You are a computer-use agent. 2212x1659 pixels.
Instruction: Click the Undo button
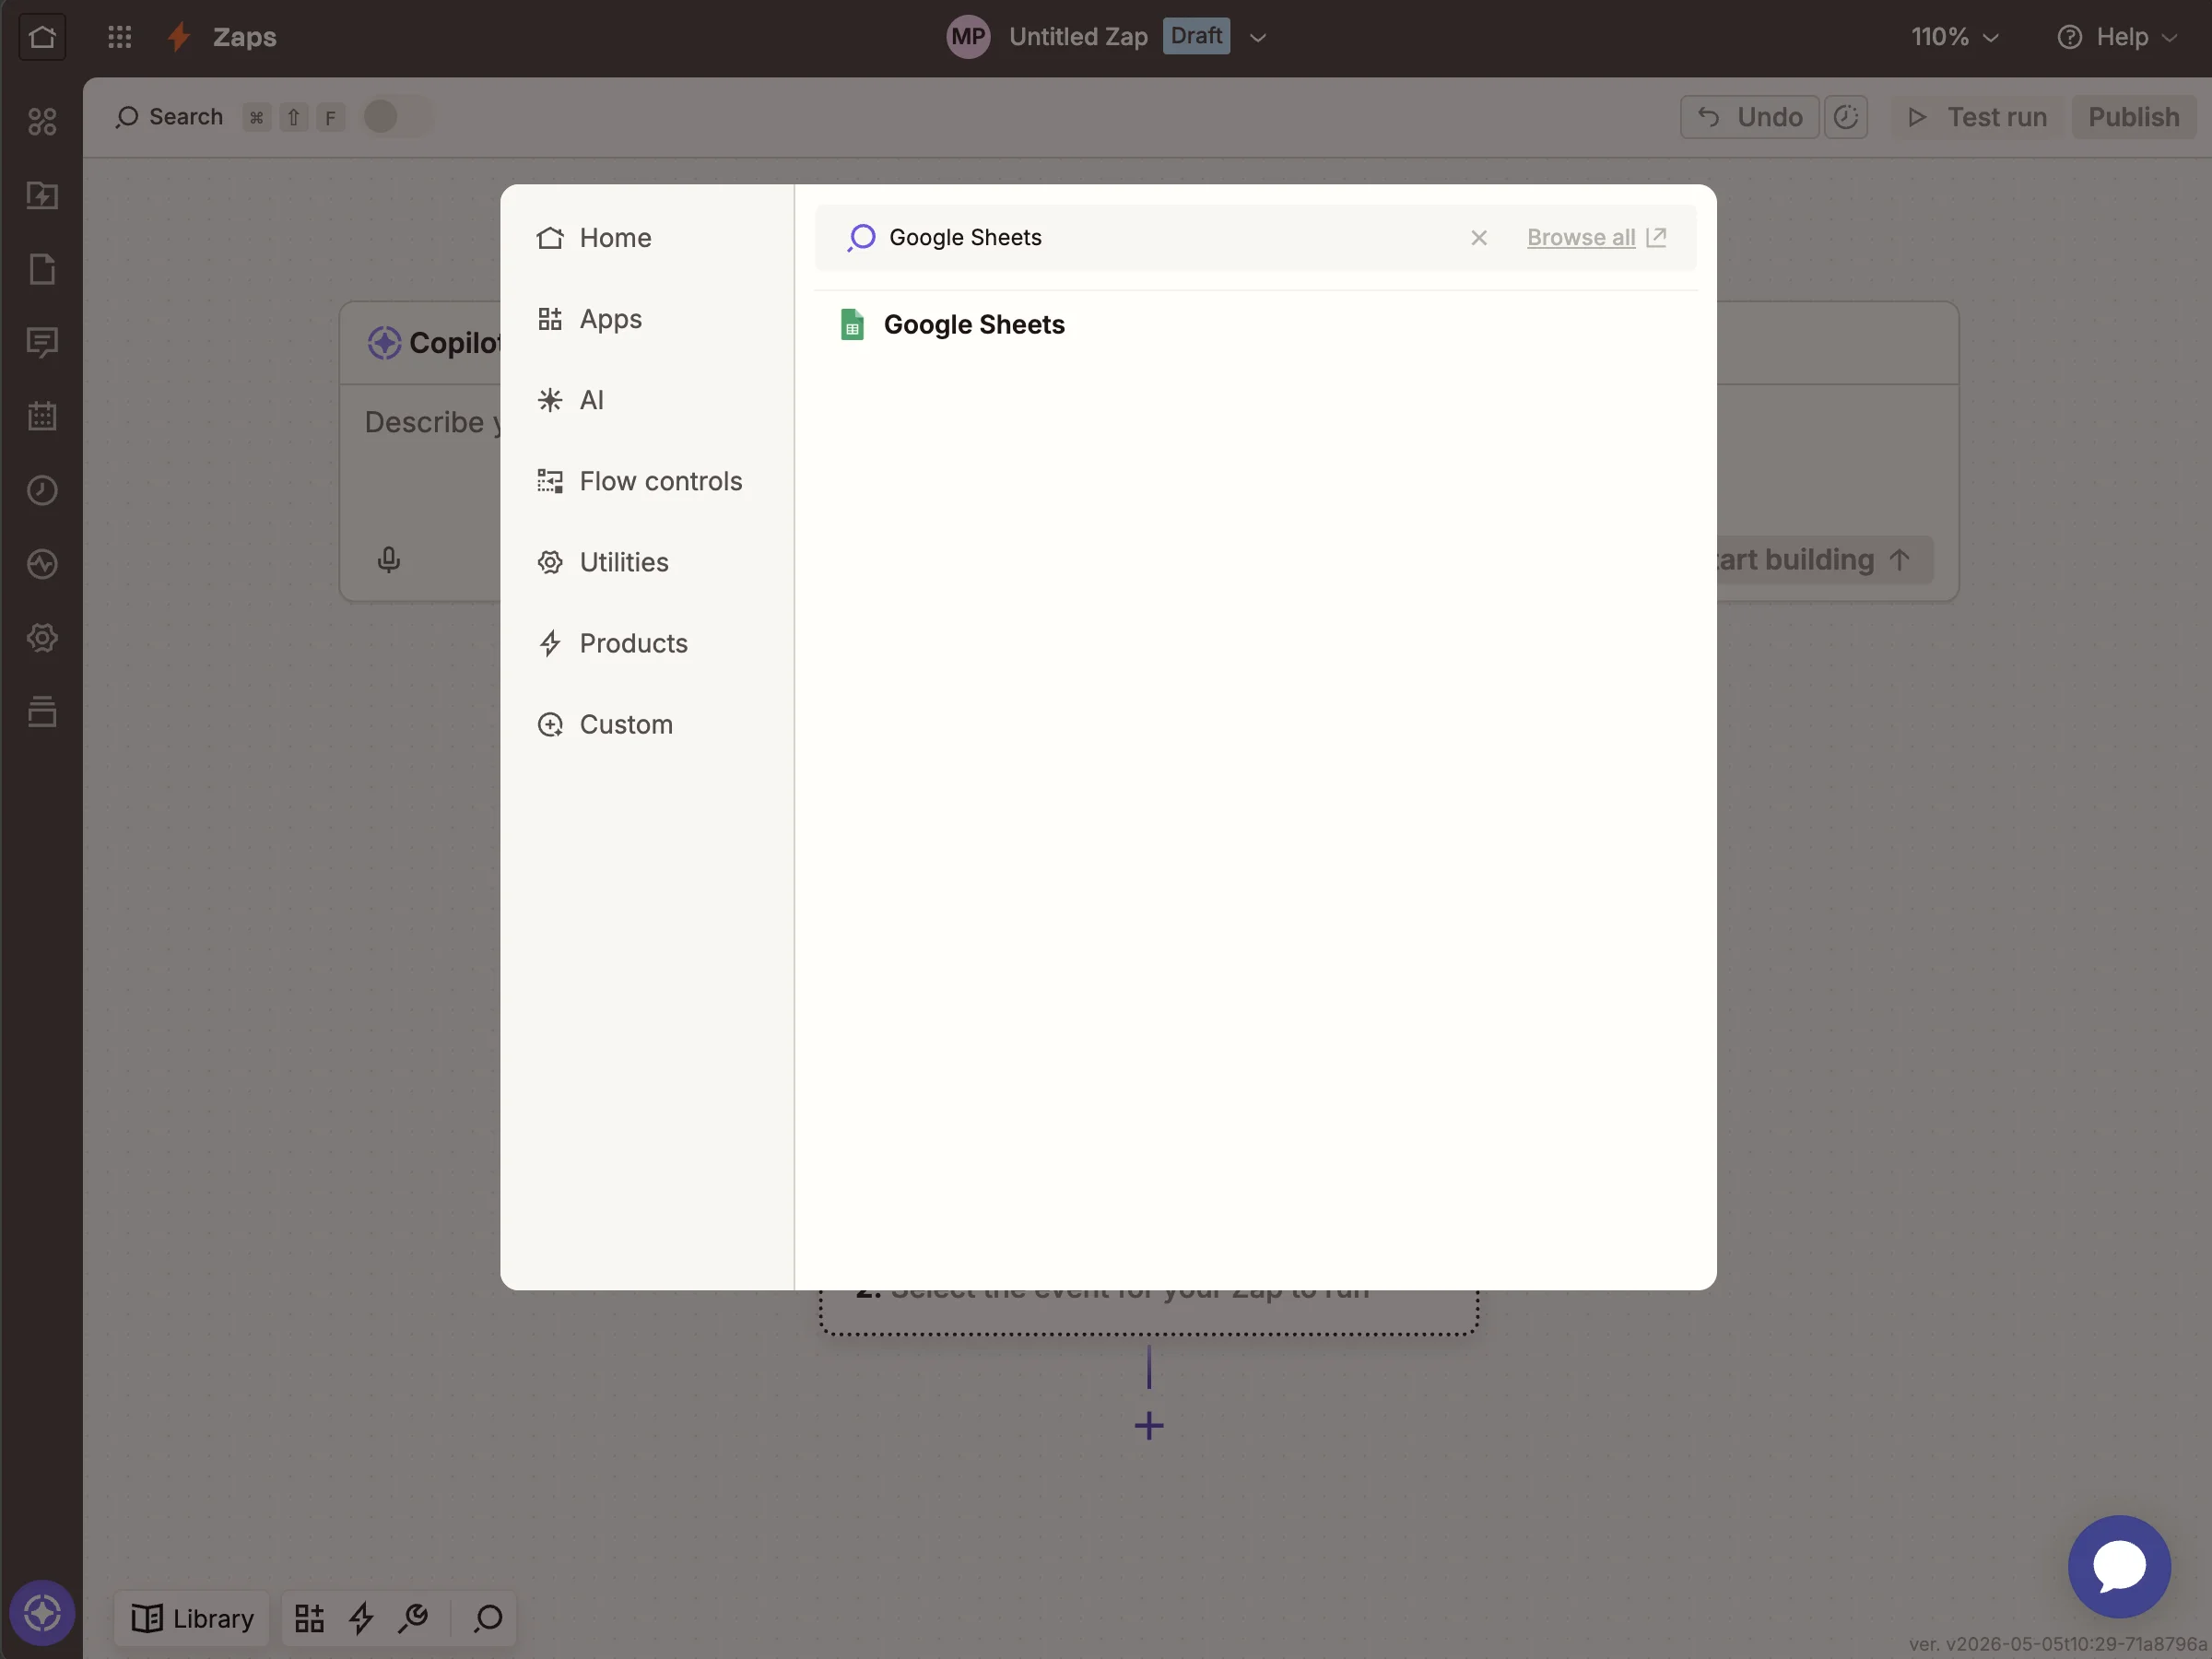pyautogui.click(x=1749, y=117)
